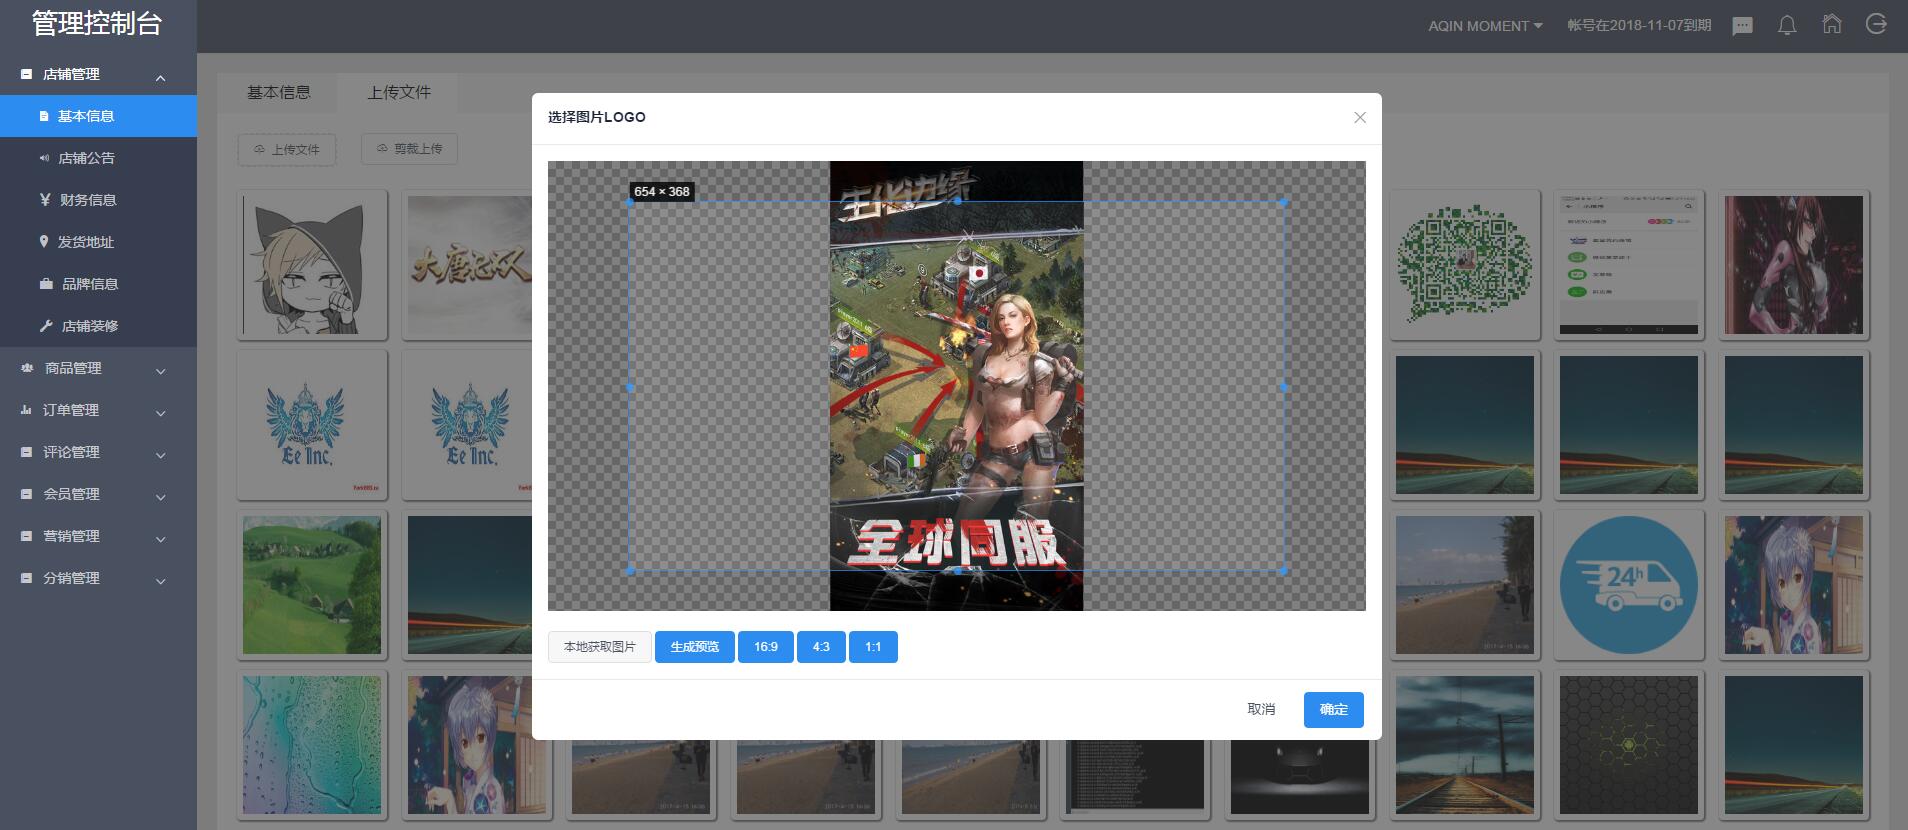Open 店铺公告 in the sidebar
Image resolution: width=1908 pixels, height=830 pixels.
tap(98, 158)
